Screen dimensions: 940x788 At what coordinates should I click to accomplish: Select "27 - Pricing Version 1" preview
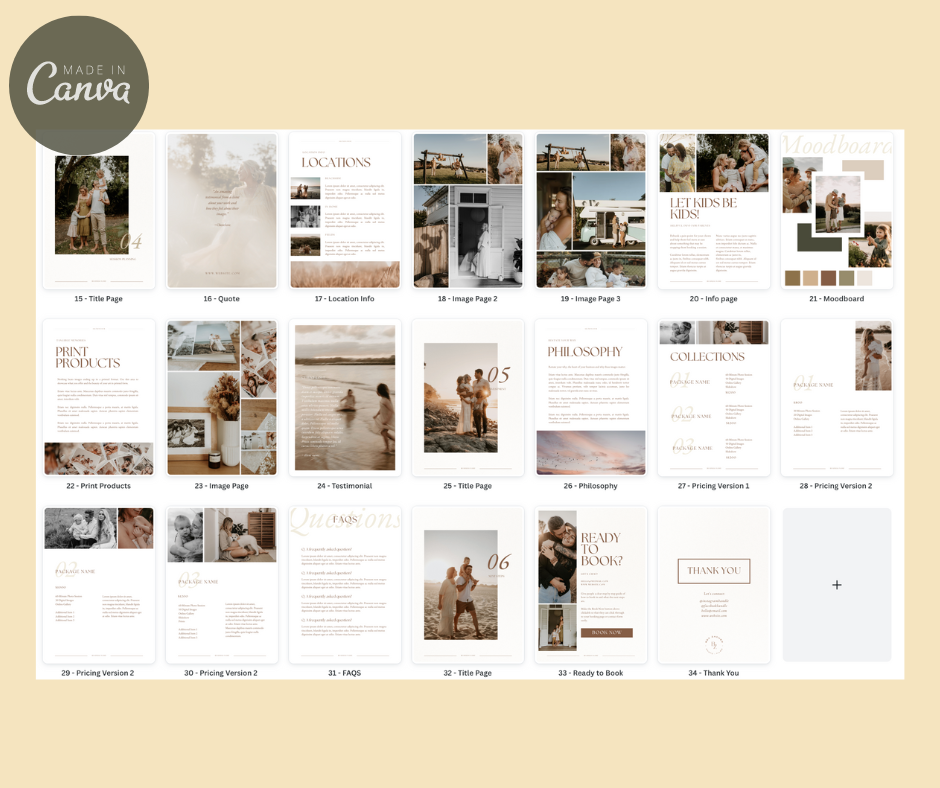click(713, 397)
